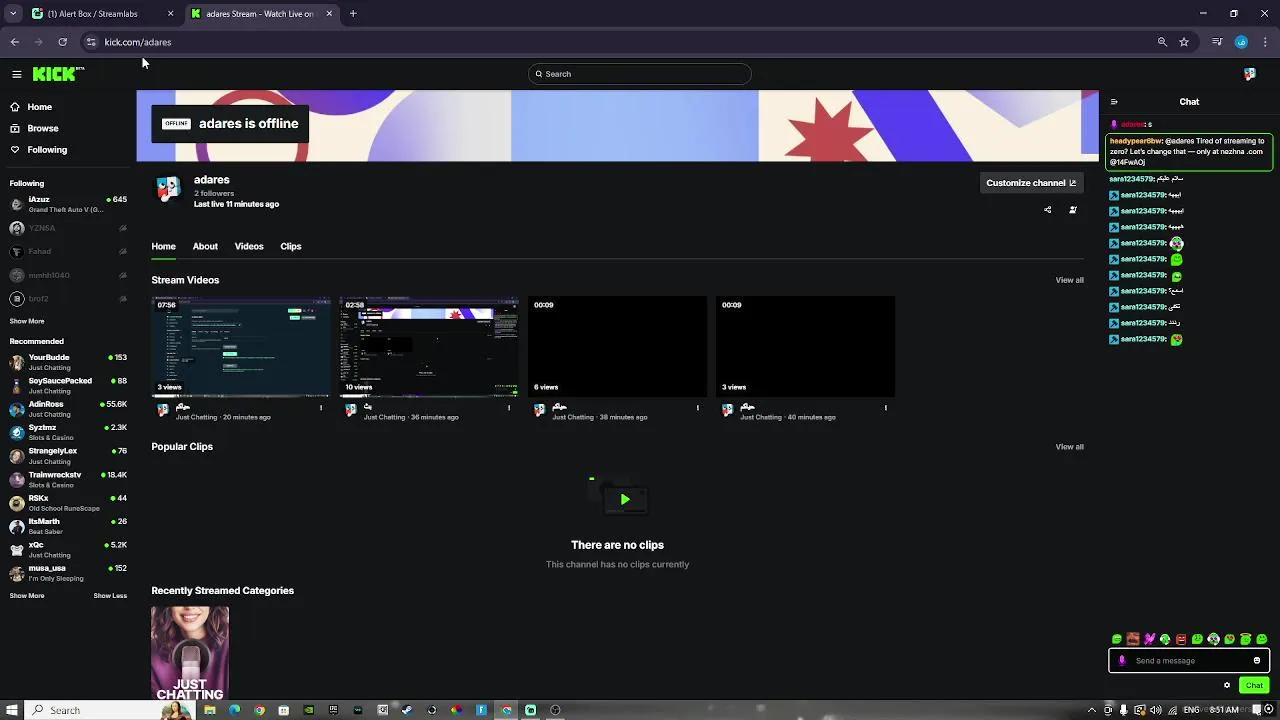
Task: Click the moderator icon beside the share icon
Action: [x=1073, y=210]
